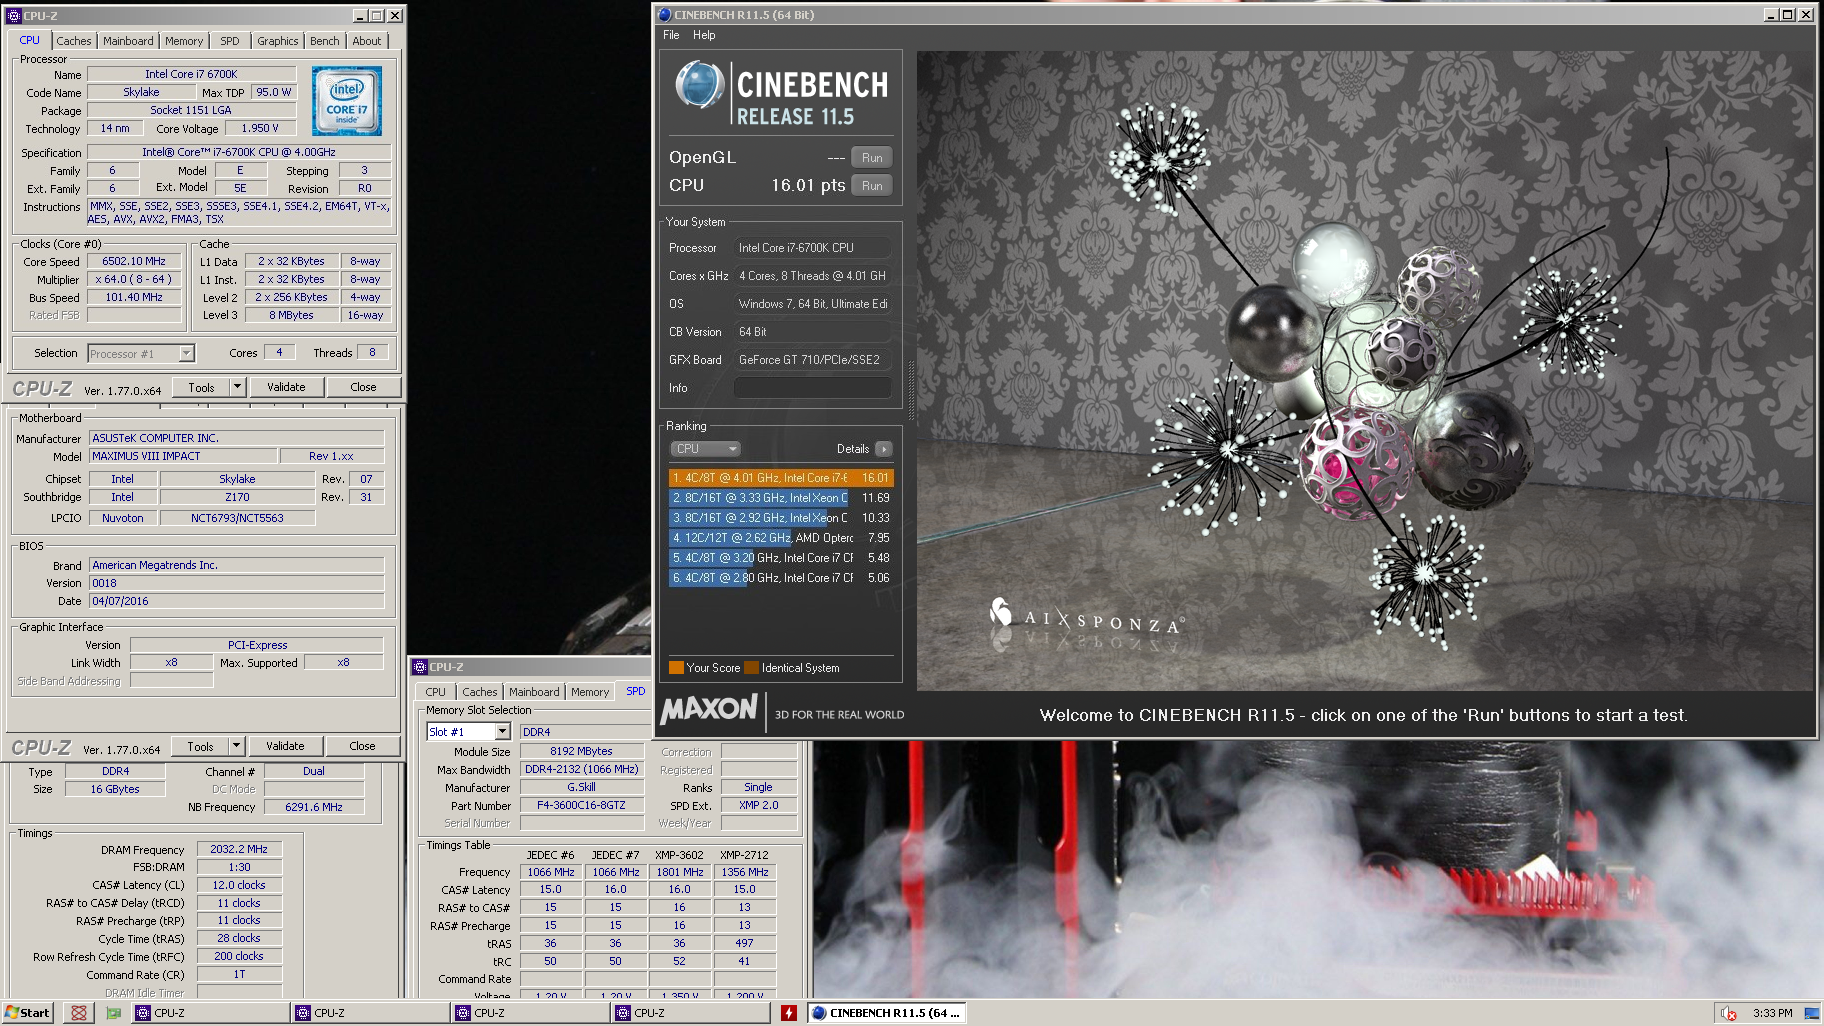Image resolution: width=1824 pixels, height=1026 pixels.
Task: Select the Memory tab in SPD CPU-Z window
Action: (x=590, y=692)
